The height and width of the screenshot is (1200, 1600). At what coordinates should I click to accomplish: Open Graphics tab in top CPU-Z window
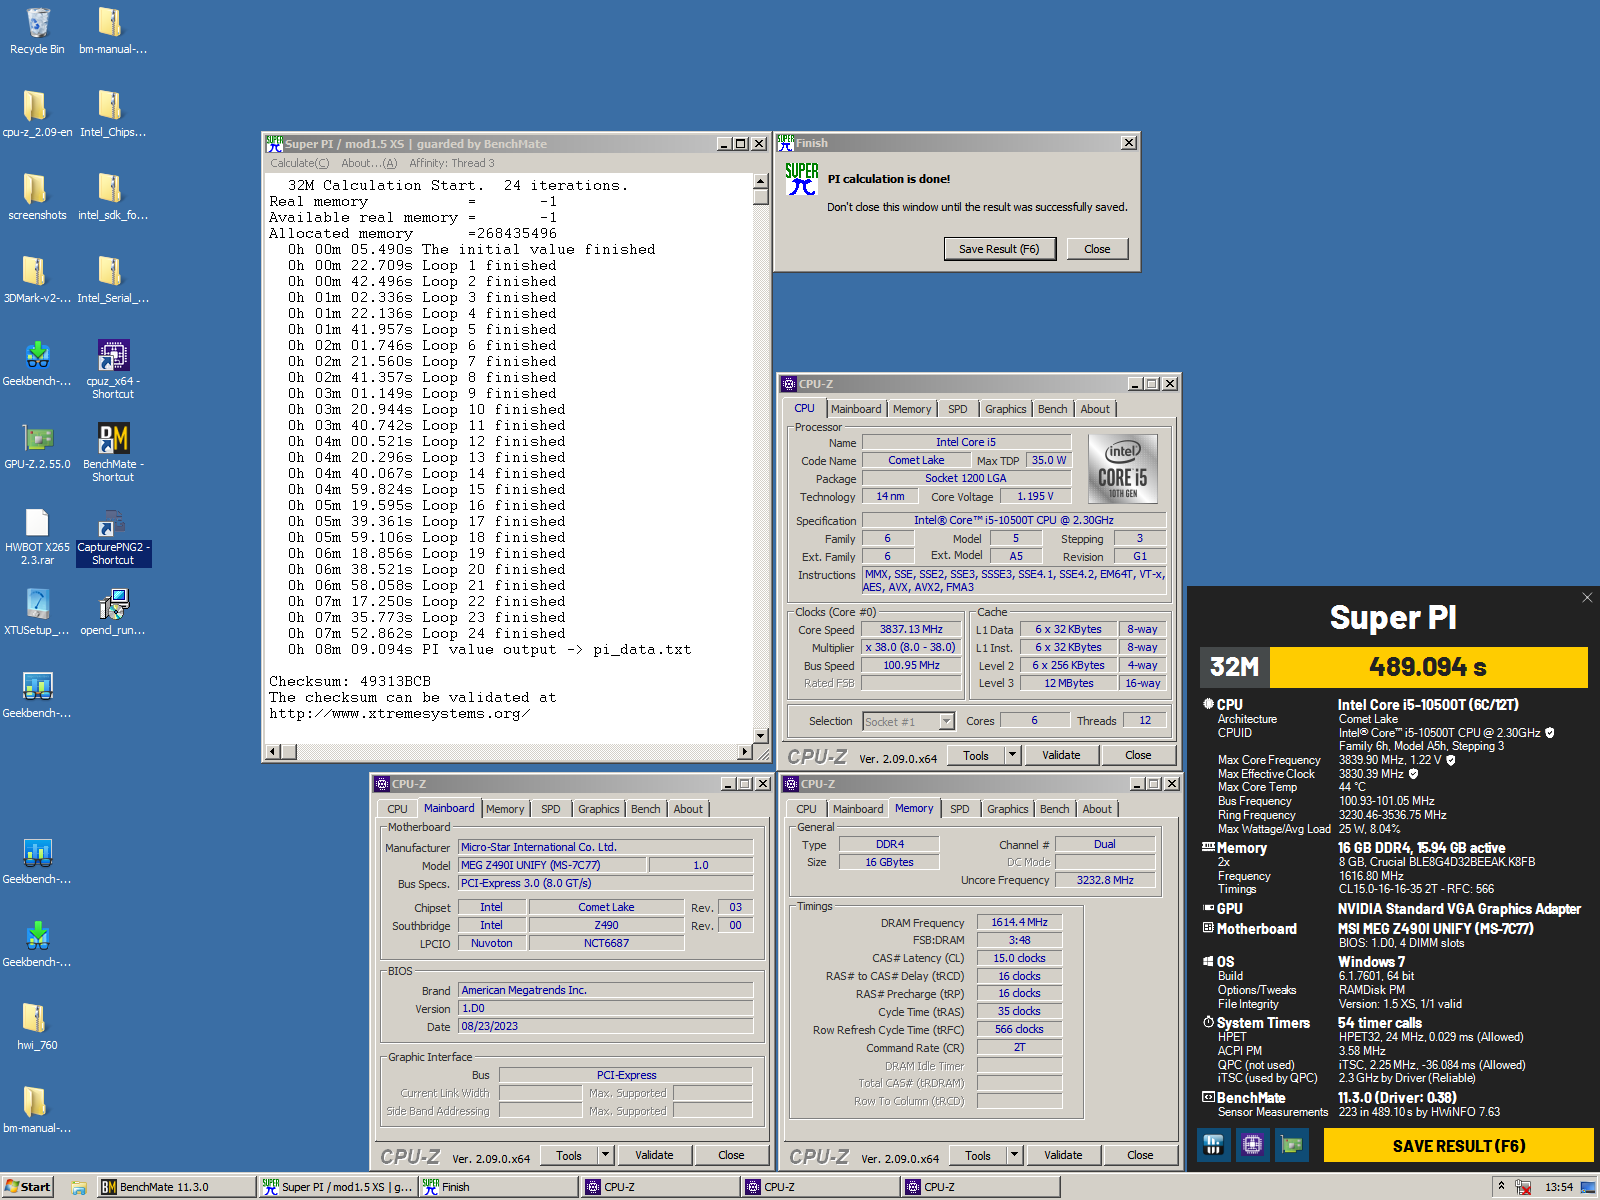coord(1005,409)
